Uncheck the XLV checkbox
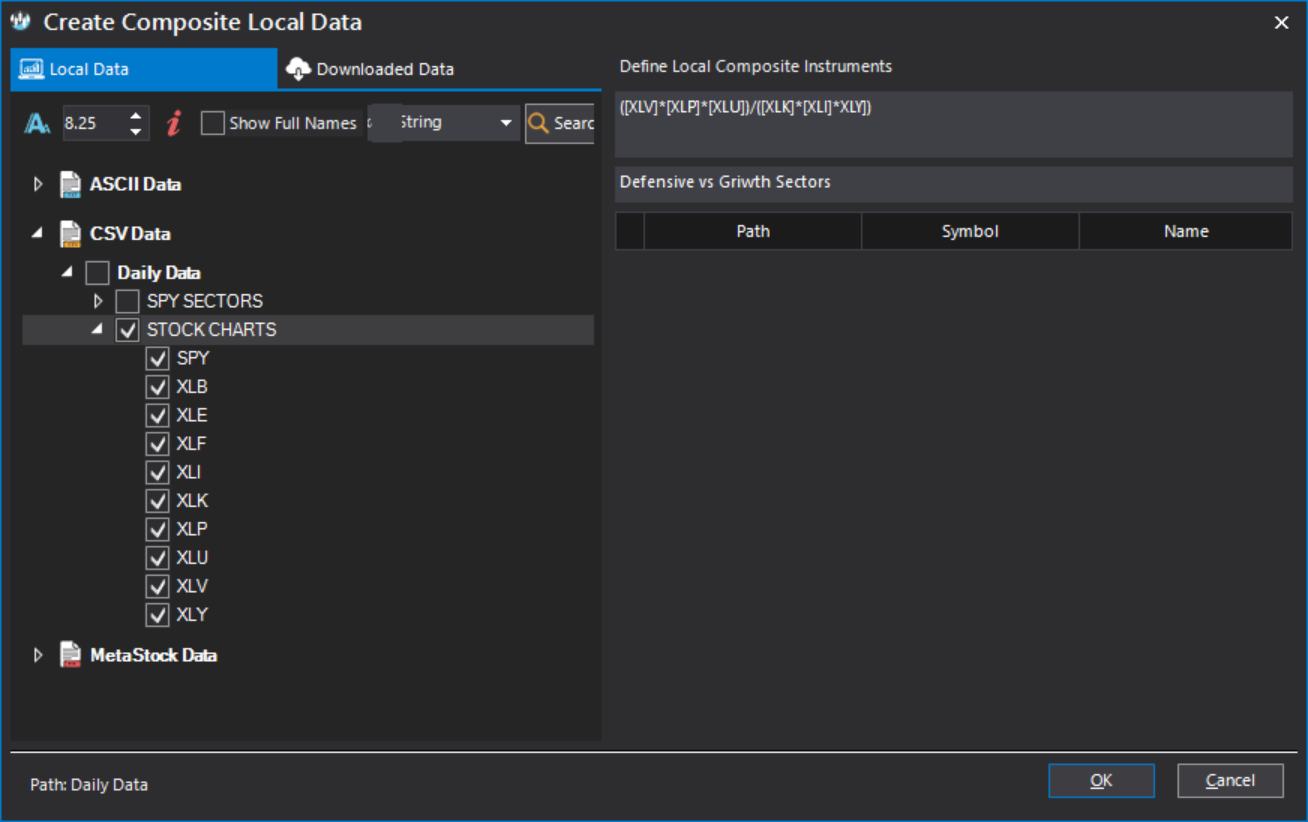This screenshot has width=1308, height=822. click(157, 586)
